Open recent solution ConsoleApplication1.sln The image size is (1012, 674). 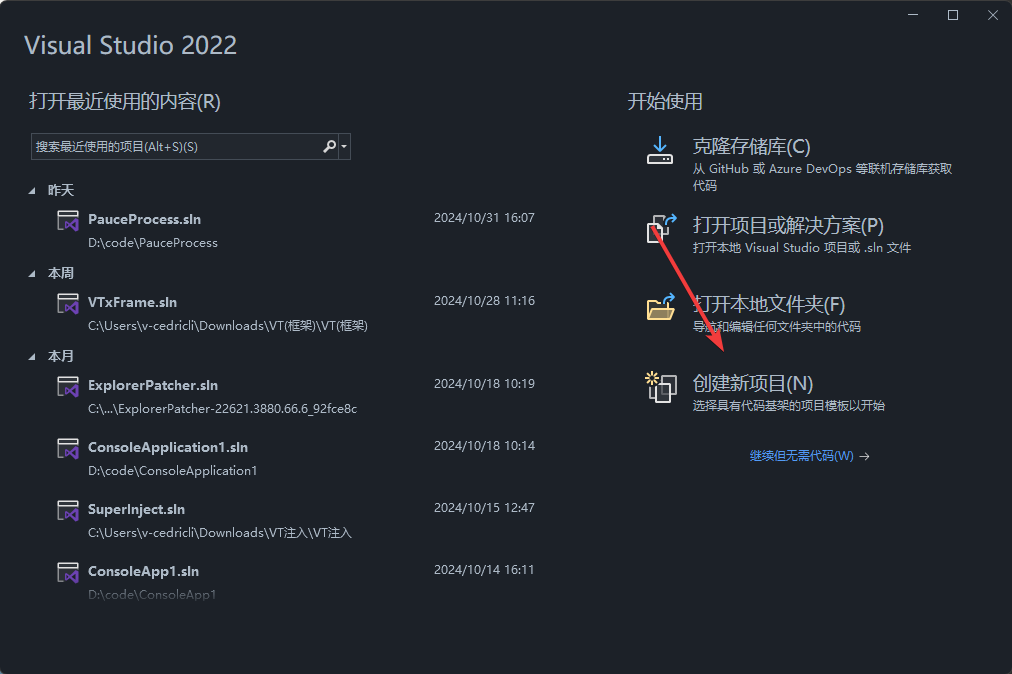coord(168,447)
